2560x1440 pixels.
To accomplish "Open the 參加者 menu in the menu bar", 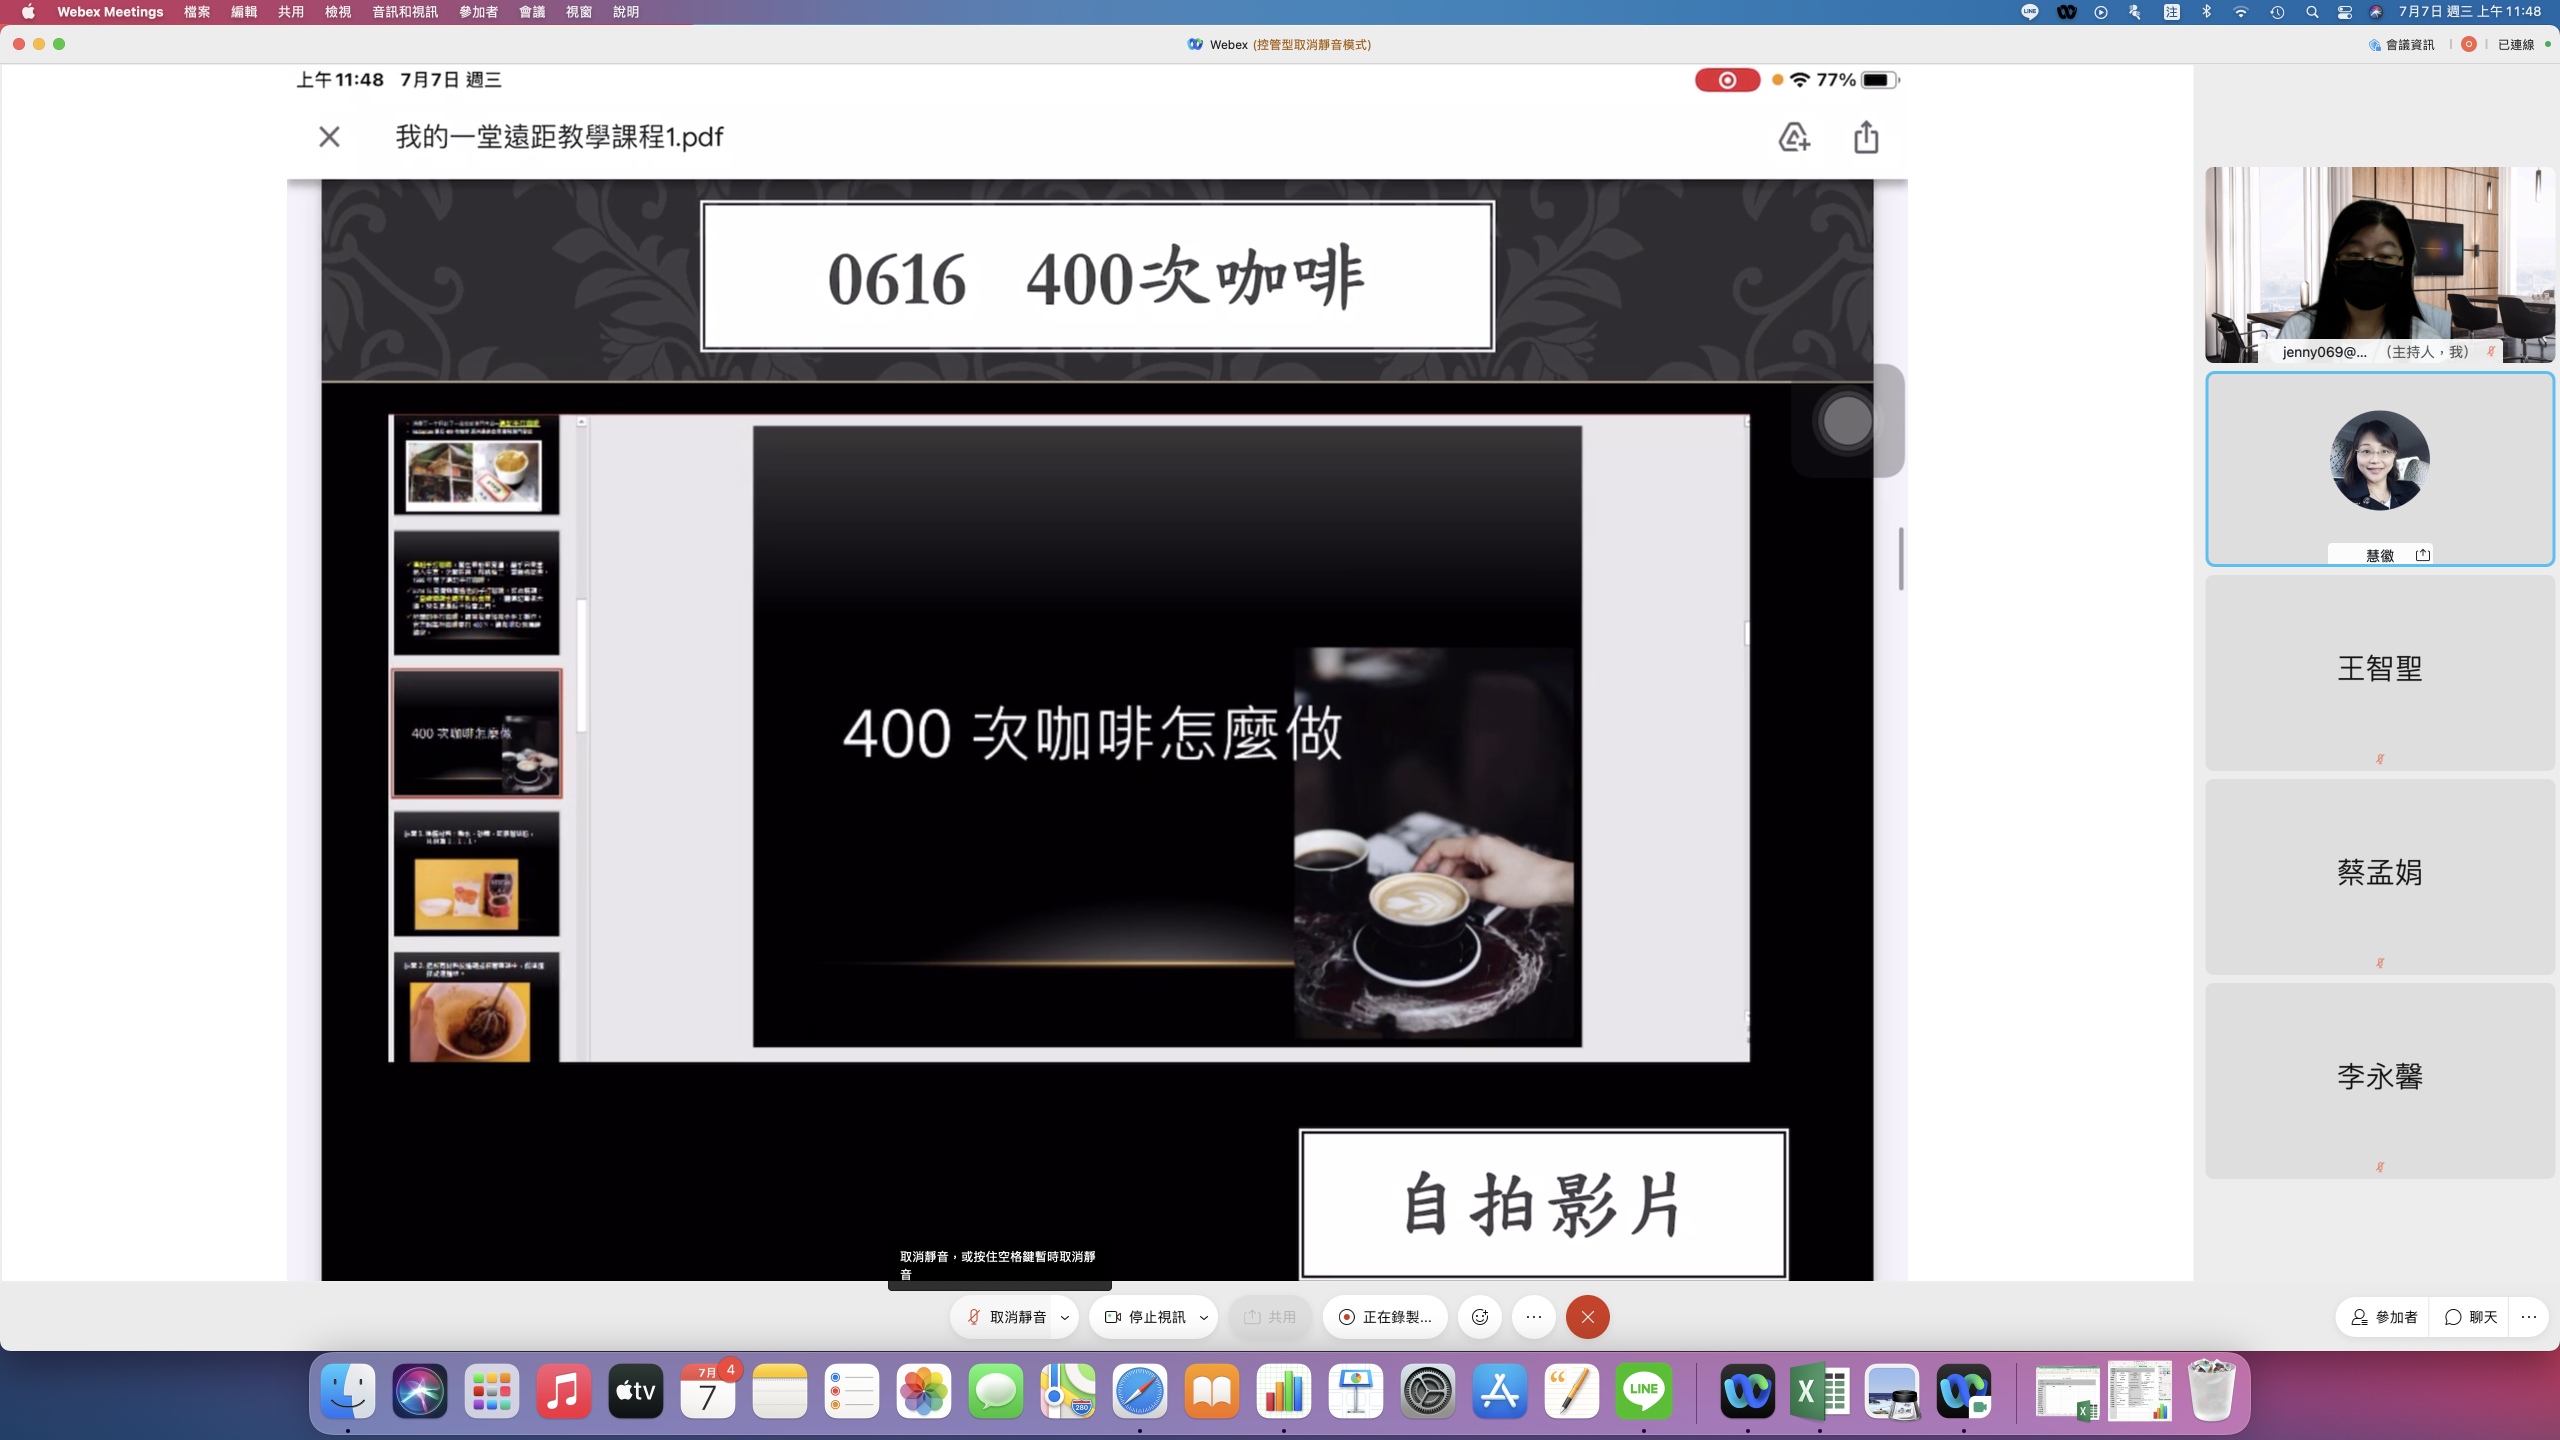I will coord(478,12).
